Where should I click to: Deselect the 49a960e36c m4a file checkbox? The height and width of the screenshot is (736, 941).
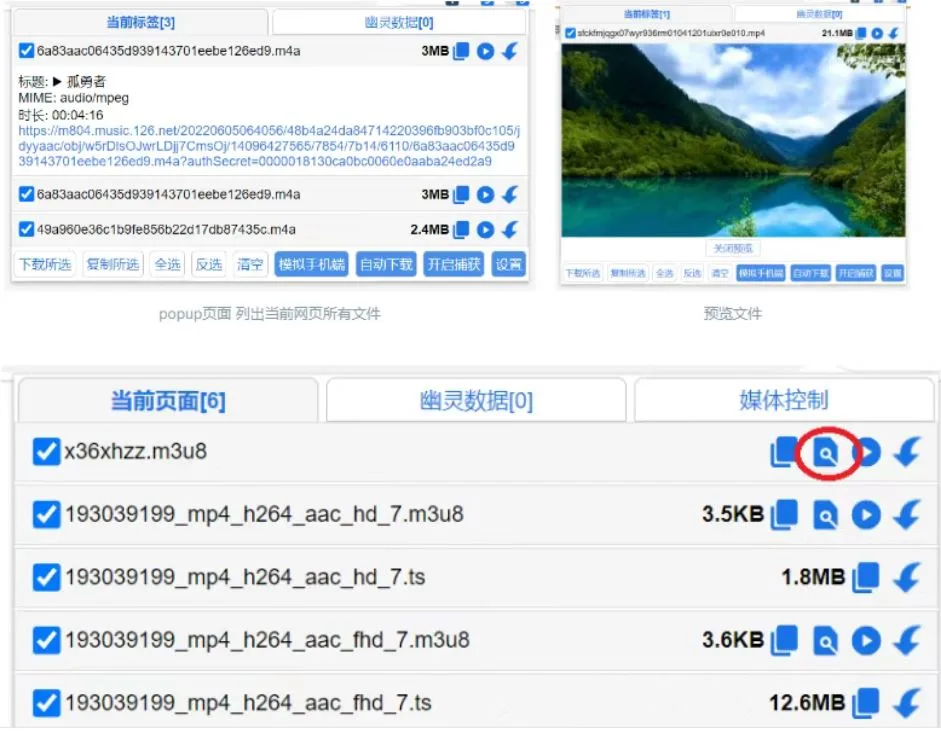26,230
